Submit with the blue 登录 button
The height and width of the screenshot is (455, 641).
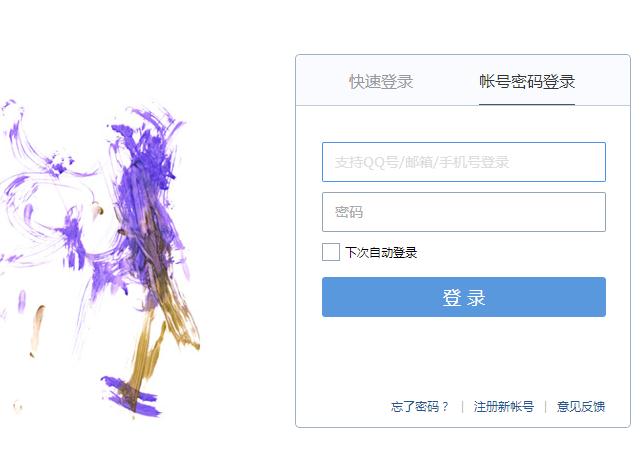[x=464, y=297]
